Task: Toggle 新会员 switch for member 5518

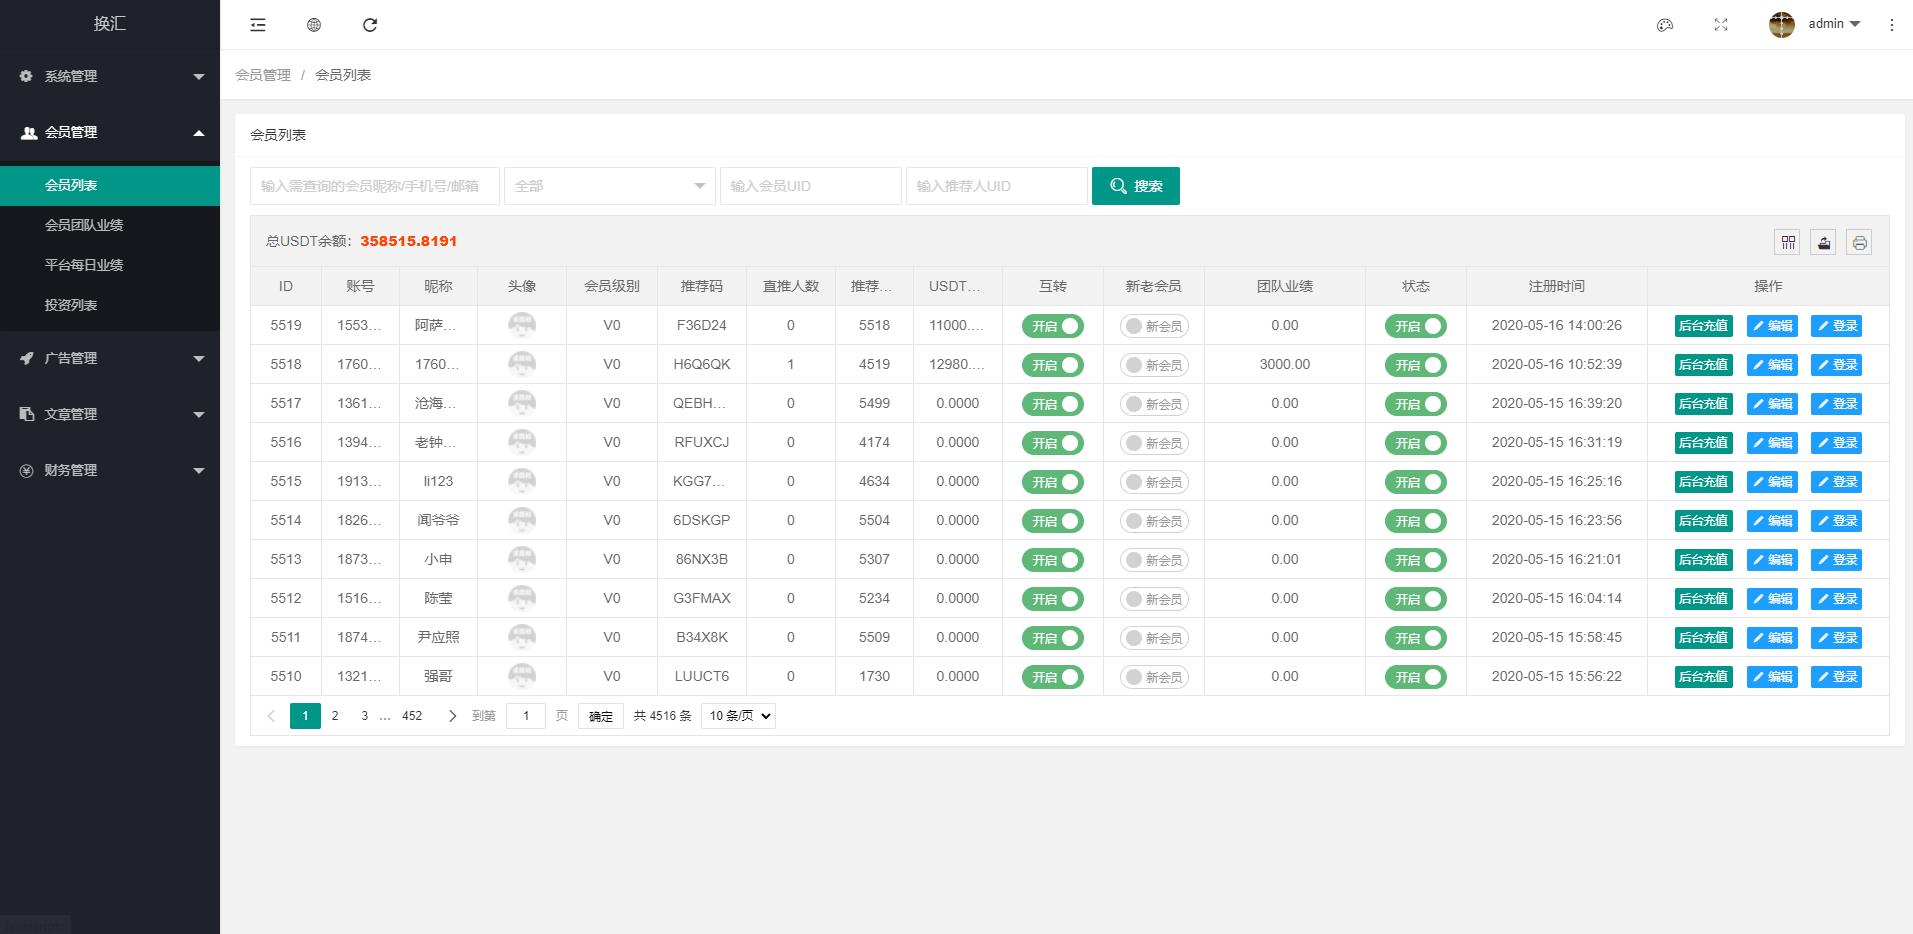Action: [1154, 365]
